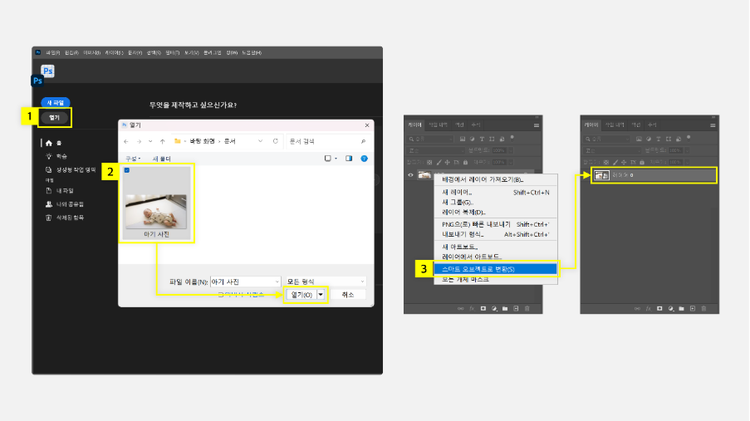Go forward in the Open dialog navigation
750x421 pixels.
139,142
